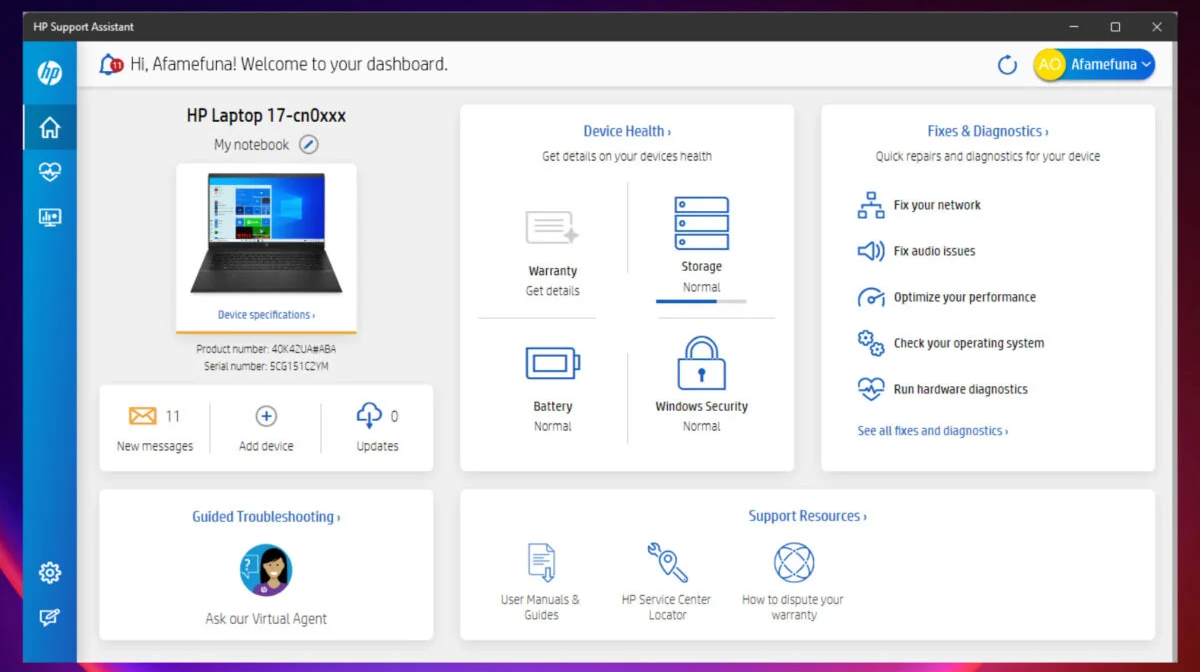Click the HP logo in the sidebar

[x=50, y=72]
